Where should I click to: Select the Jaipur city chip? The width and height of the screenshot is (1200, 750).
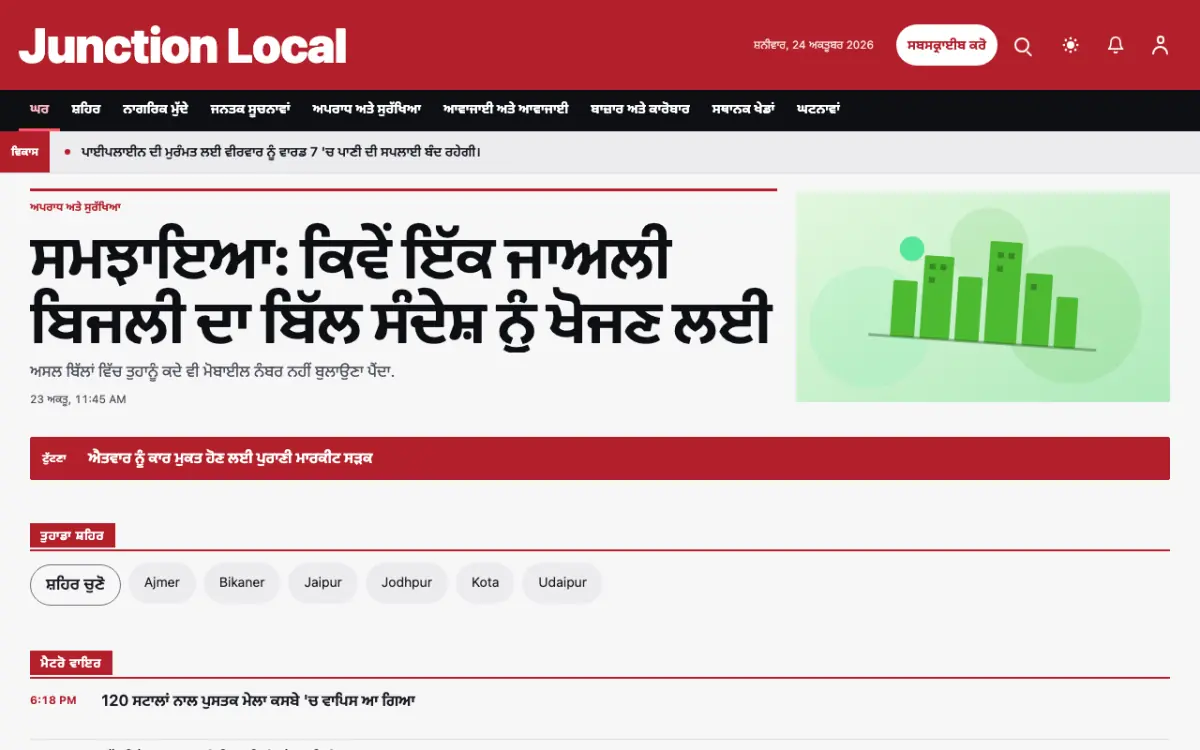pyautogui.click(x=323, y=583)
